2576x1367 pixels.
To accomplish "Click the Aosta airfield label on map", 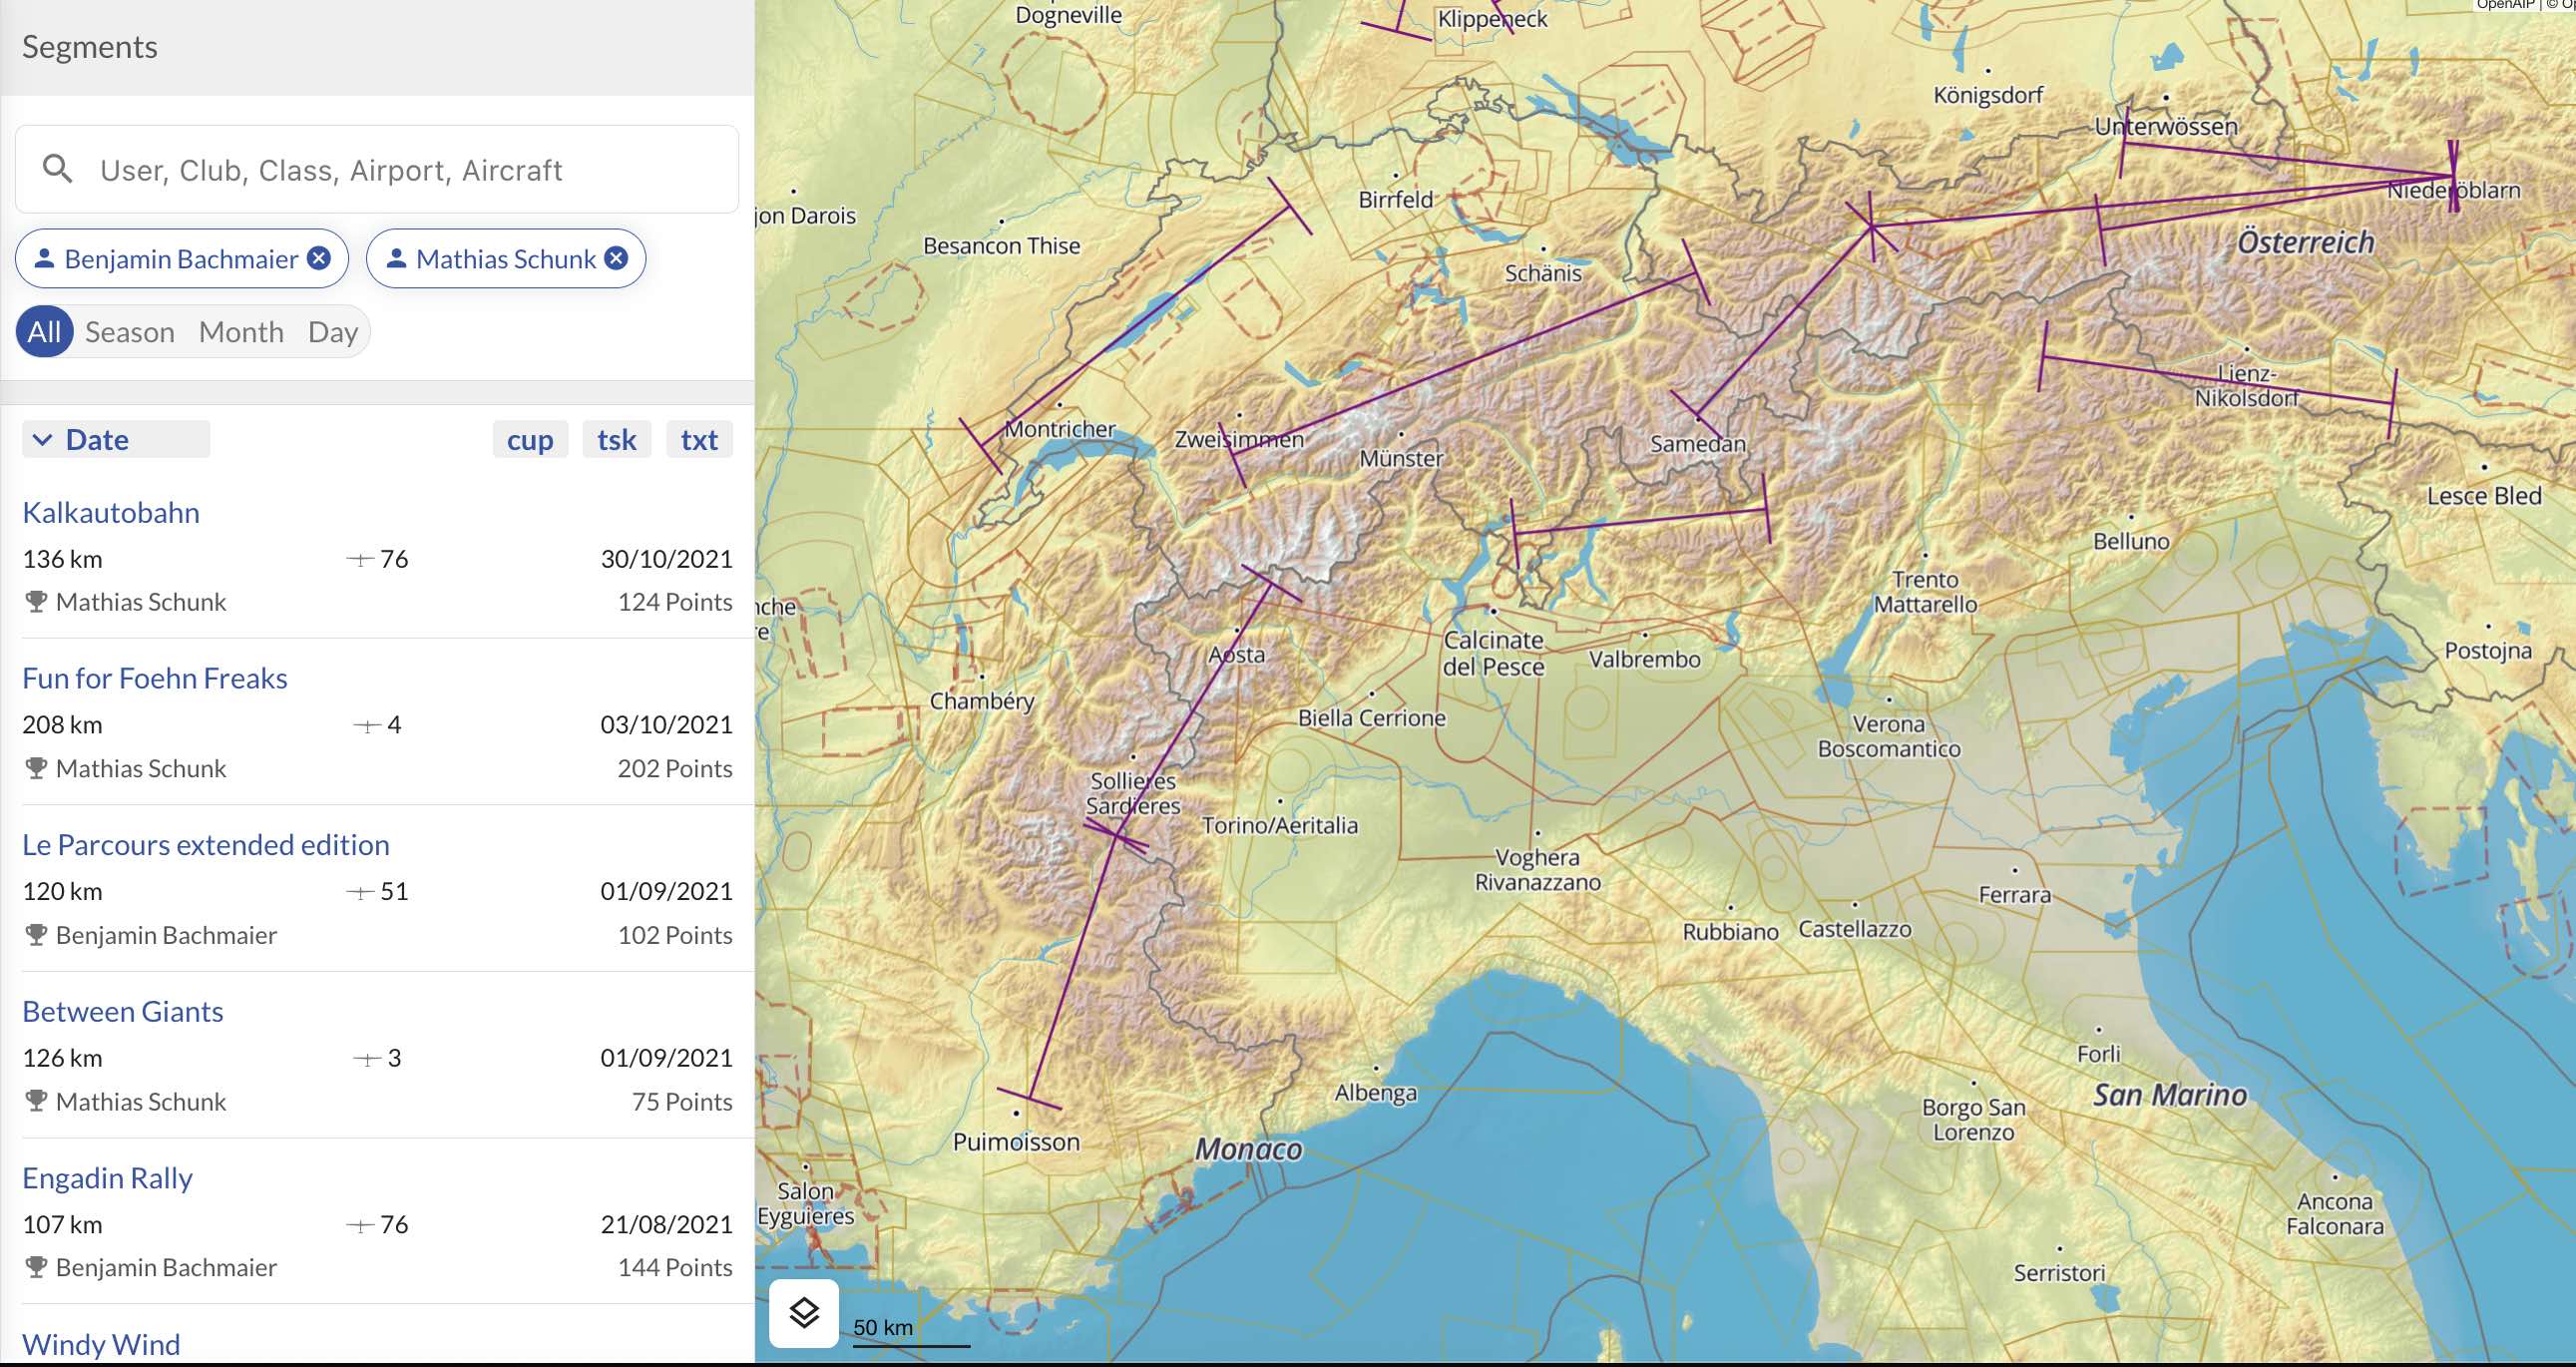I will (x=1237, y=655).
